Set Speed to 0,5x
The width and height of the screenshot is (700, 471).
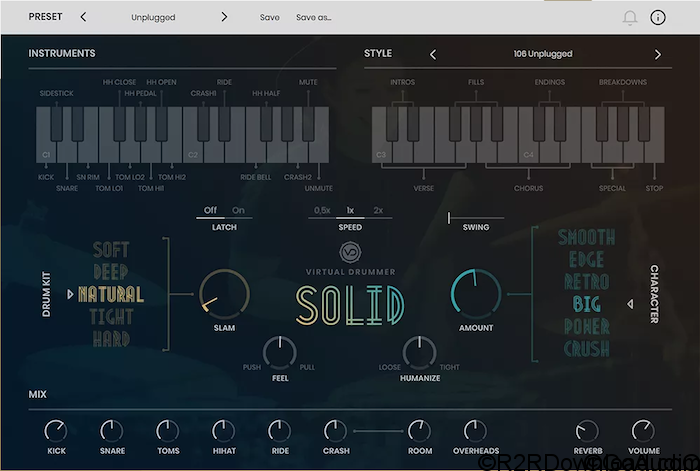pyautogui.click(x=322, y=210)
